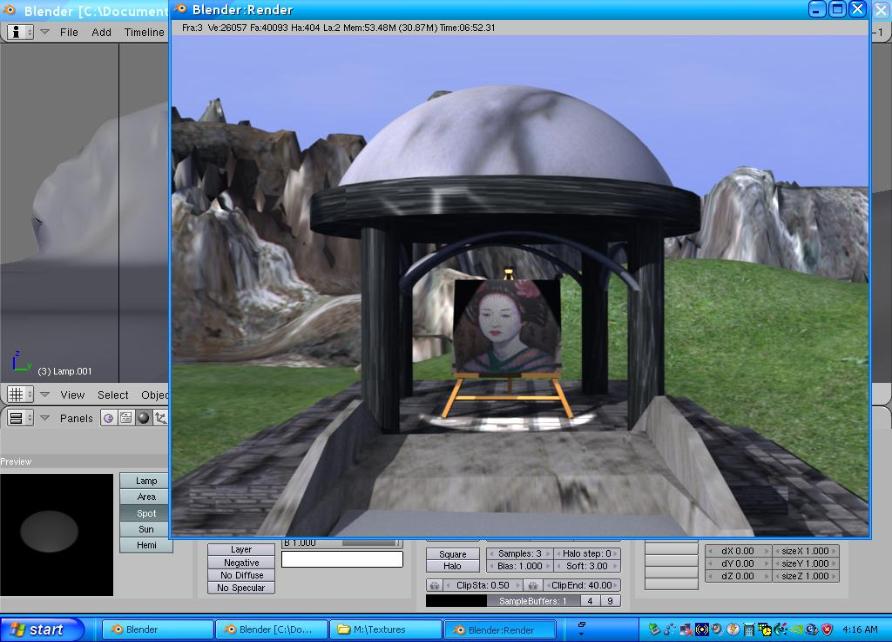Collapse the Panels header menu triangle

(45, 418)
